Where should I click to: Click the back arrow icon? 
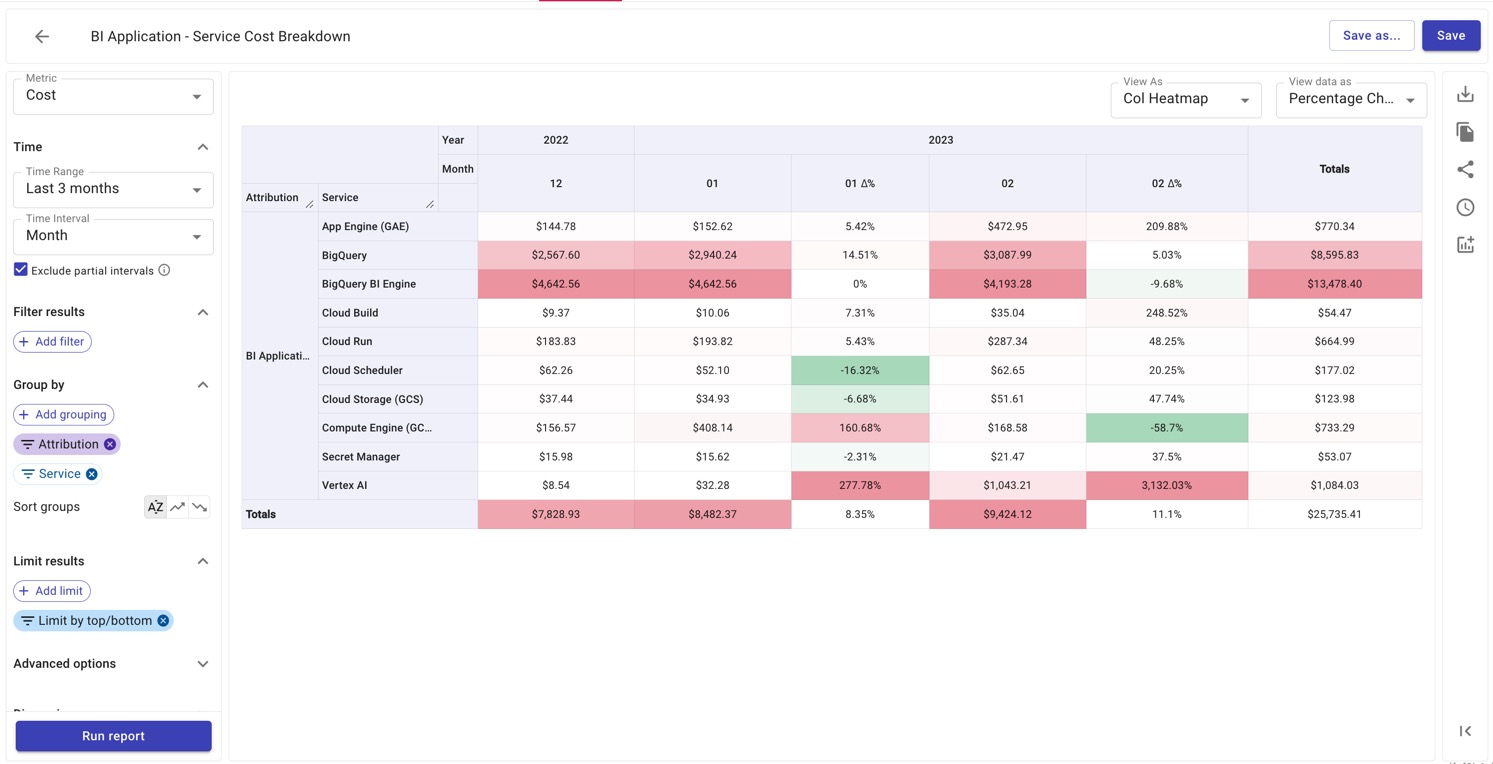pyautogui.click(x=42, y=36)
